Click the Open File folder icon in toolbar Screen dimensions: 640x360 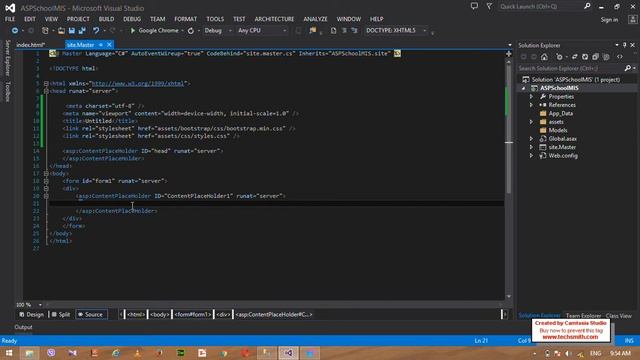[61, 31]
